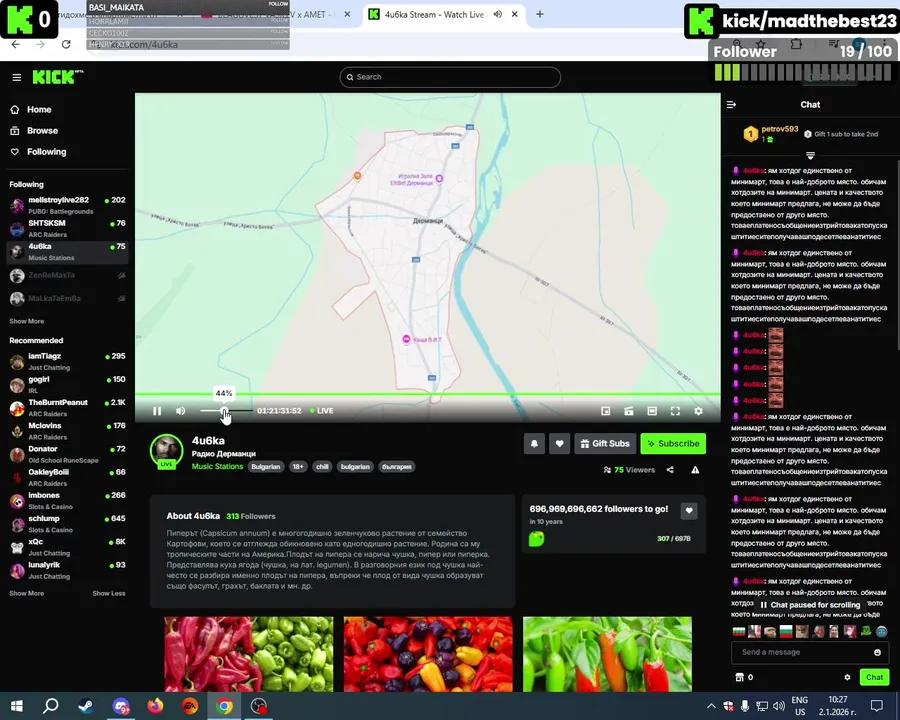Click Gift Subs button
Viewport: 900px width, 720px height.
coord(606,444)
